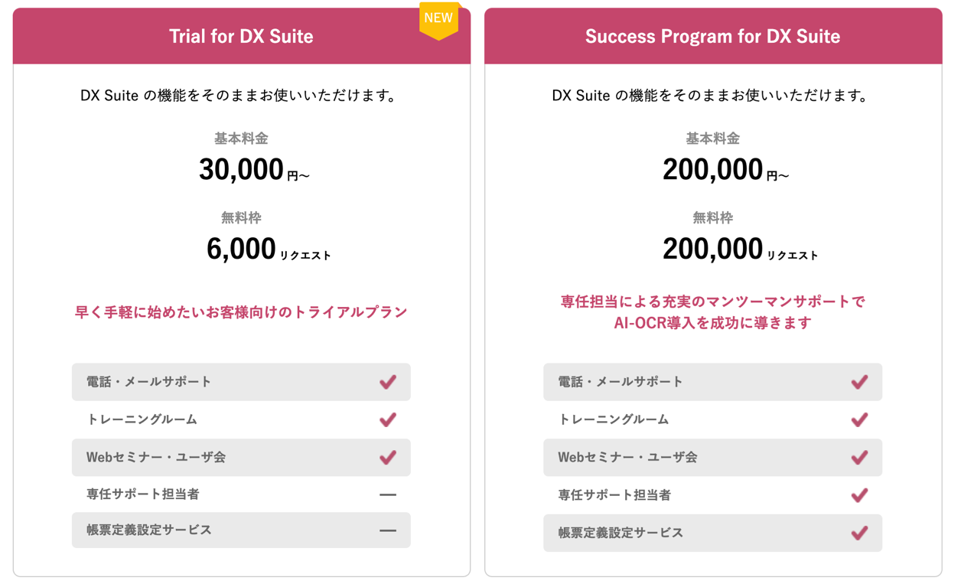Click the 6,000 リクエスト free quota
This screenshot has height=584, width=961.
267,250
